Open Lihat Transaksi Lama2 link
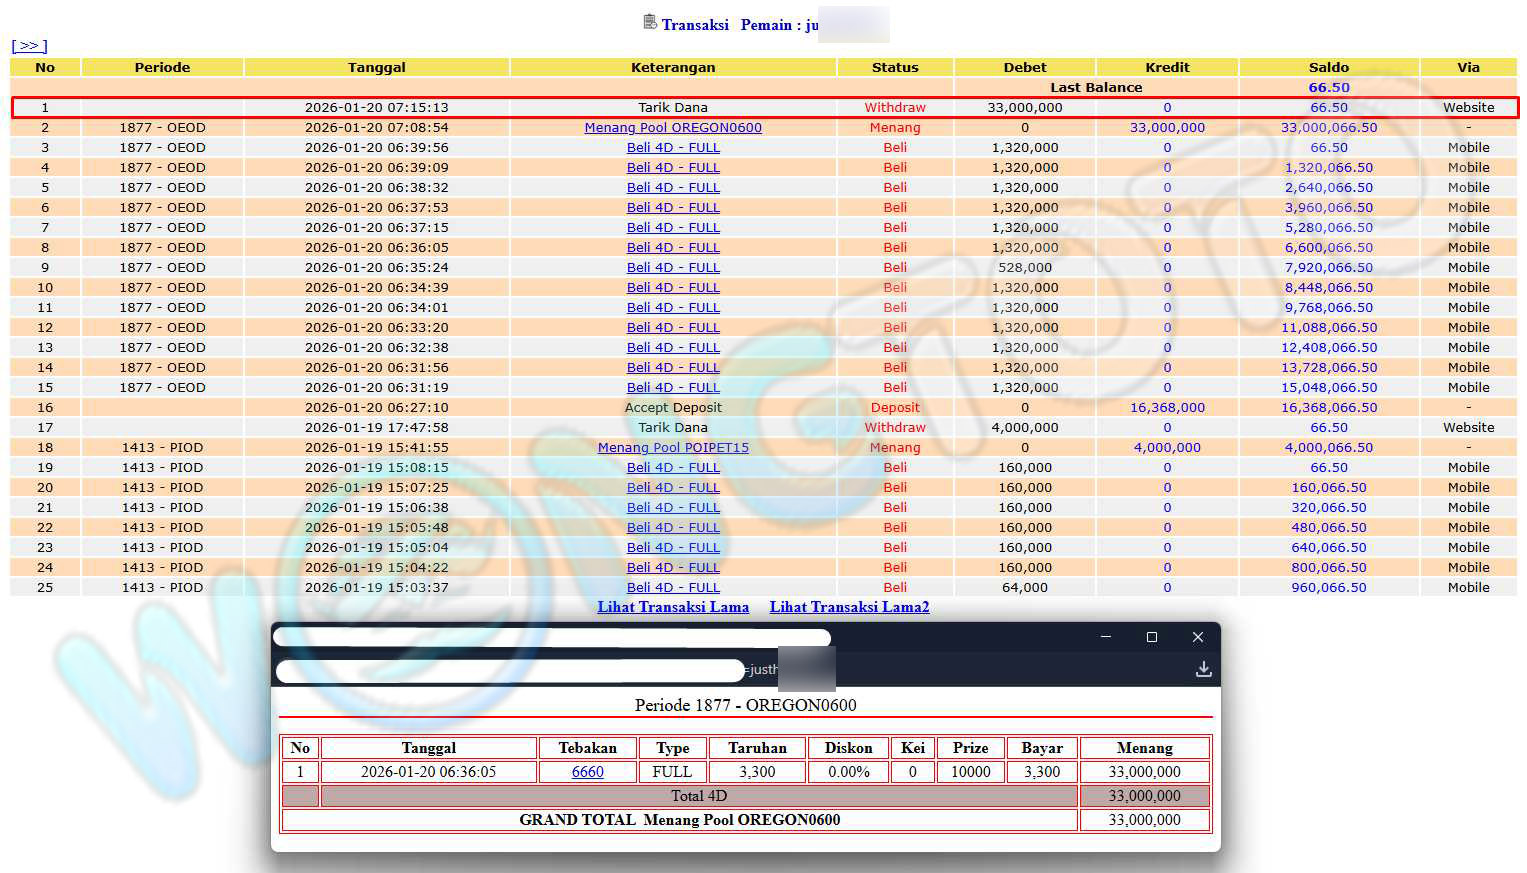This screenshot has height=873, width=1527. point(849,607)
